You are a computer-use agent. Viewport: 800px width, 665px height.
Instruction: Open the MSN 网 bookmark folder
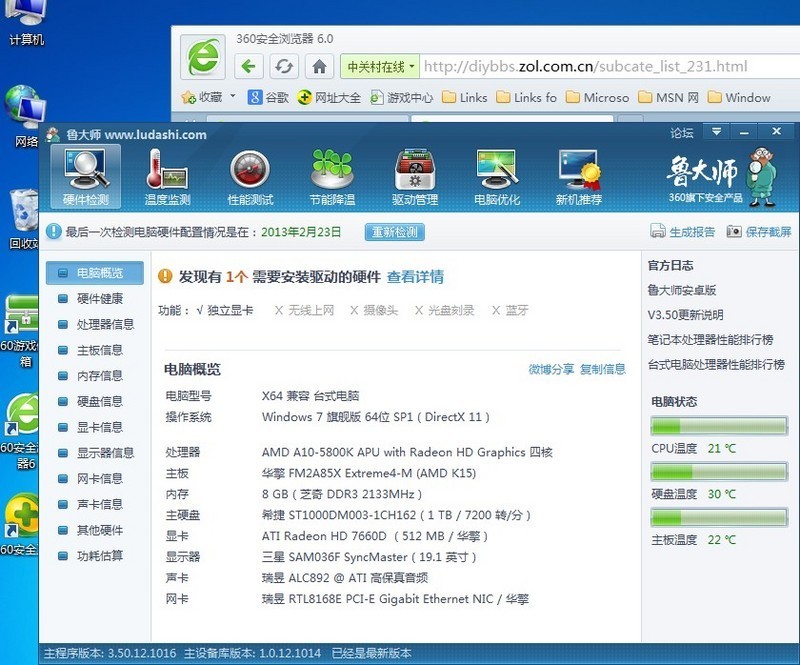(668, 97)
